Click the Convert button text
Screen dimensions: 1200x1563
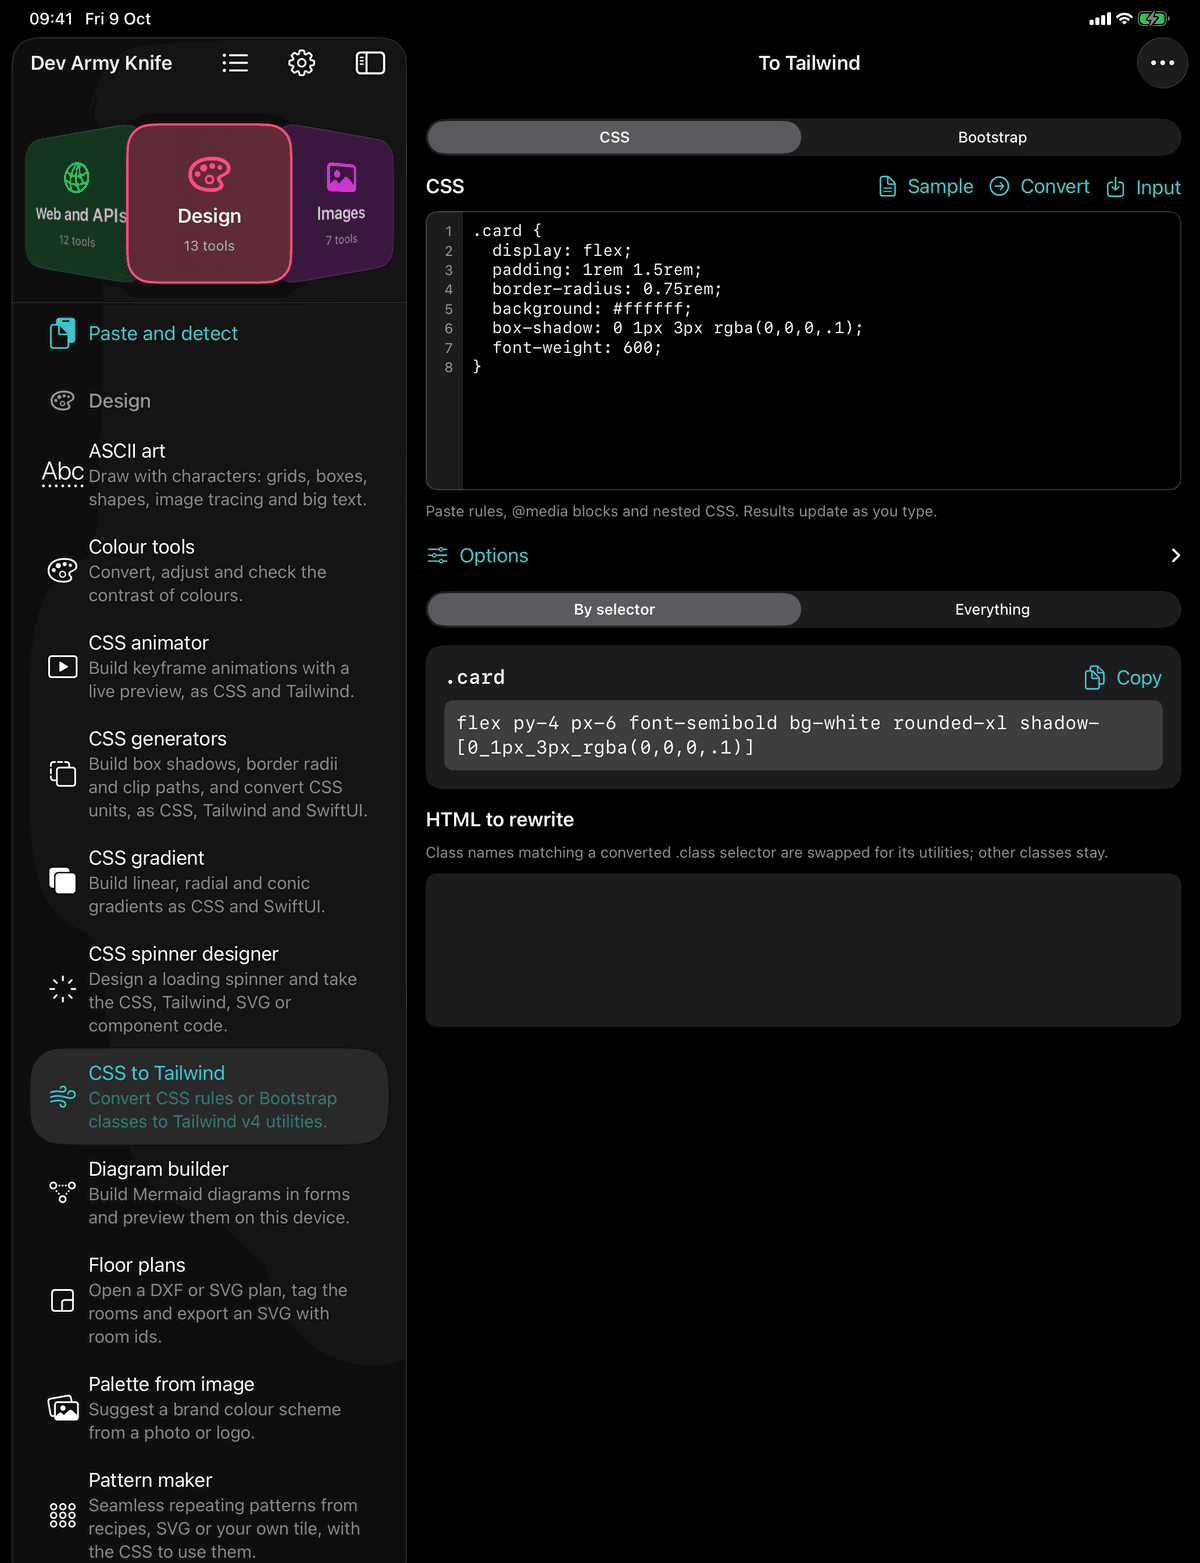click(x=1055, y=187)
